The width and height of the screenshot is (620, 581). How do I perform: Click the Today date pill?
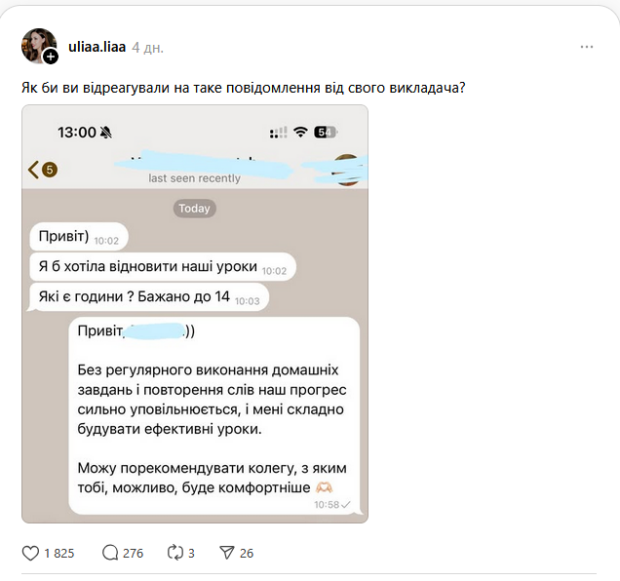point(194,208)
